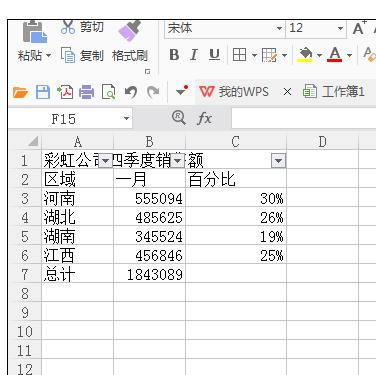
Task: Click cell containing 河南
Action: (78, 199)
